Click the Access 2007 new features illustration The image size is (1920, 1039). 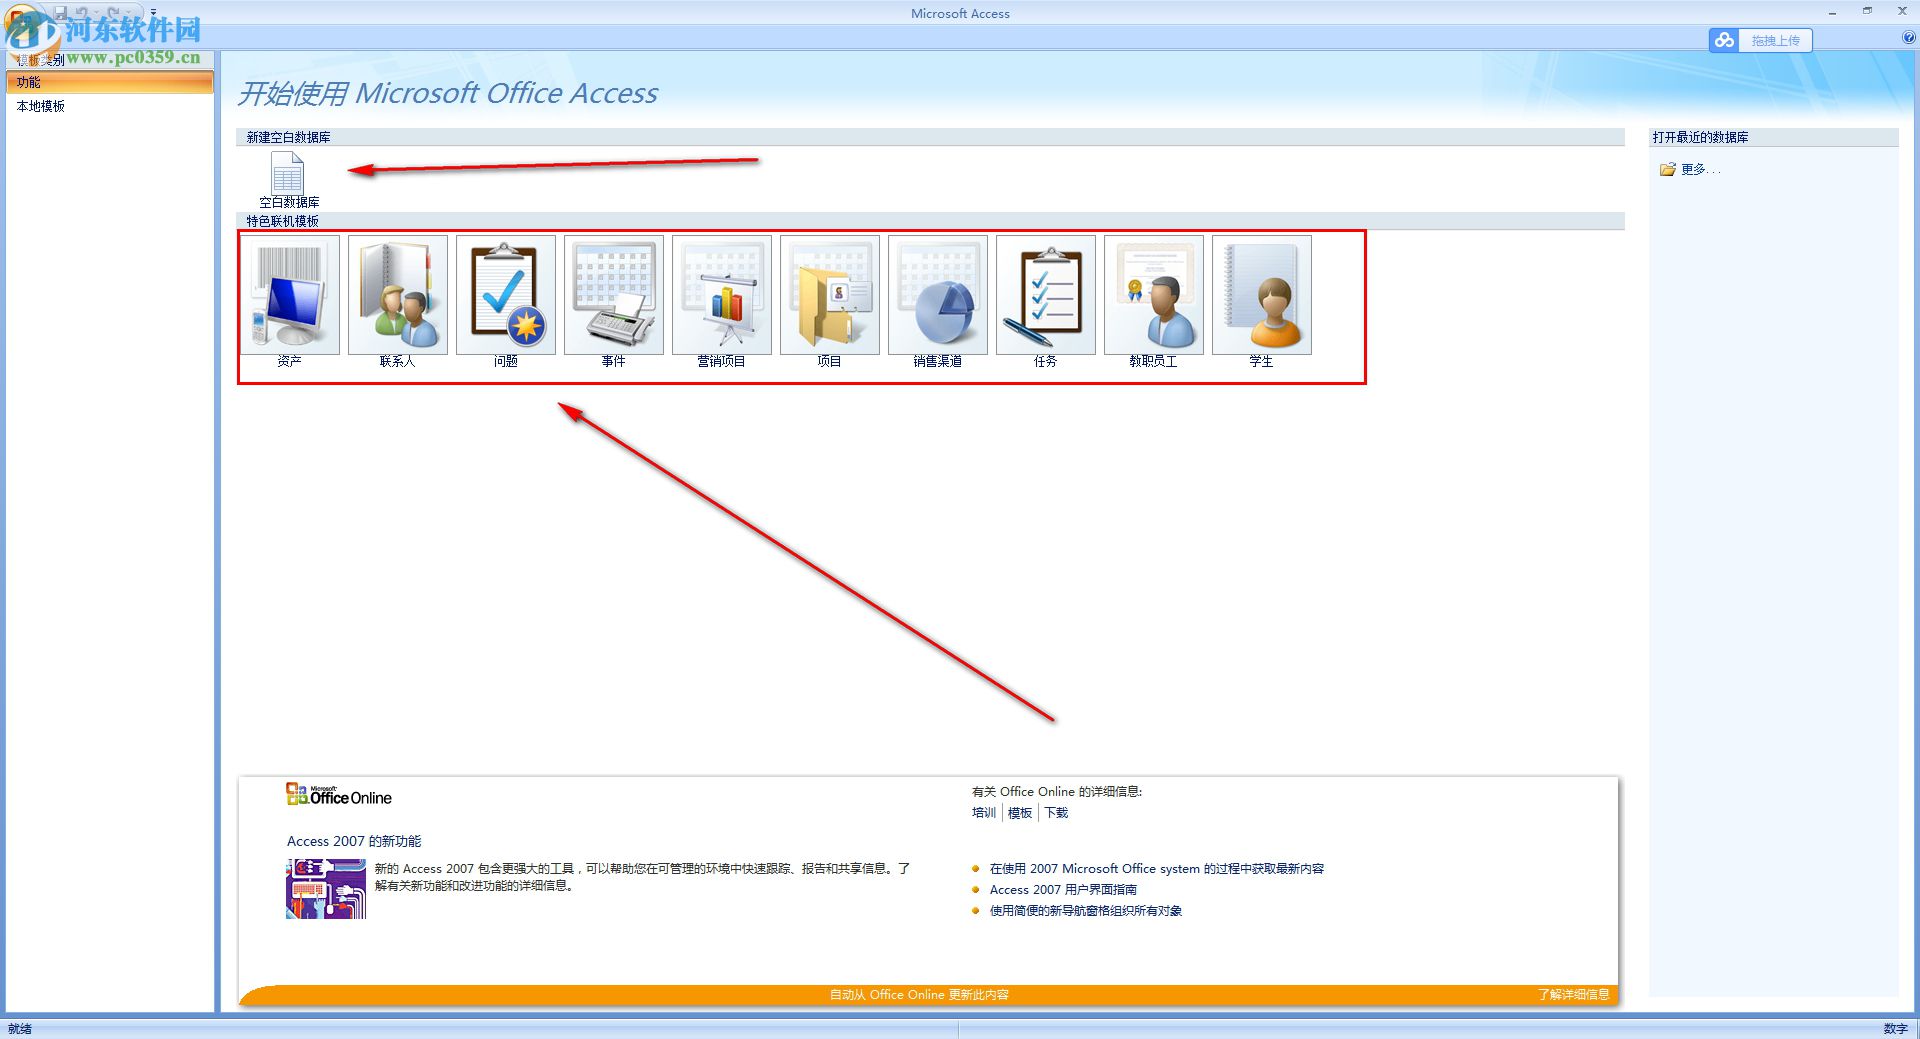click(x=326, y=889)
